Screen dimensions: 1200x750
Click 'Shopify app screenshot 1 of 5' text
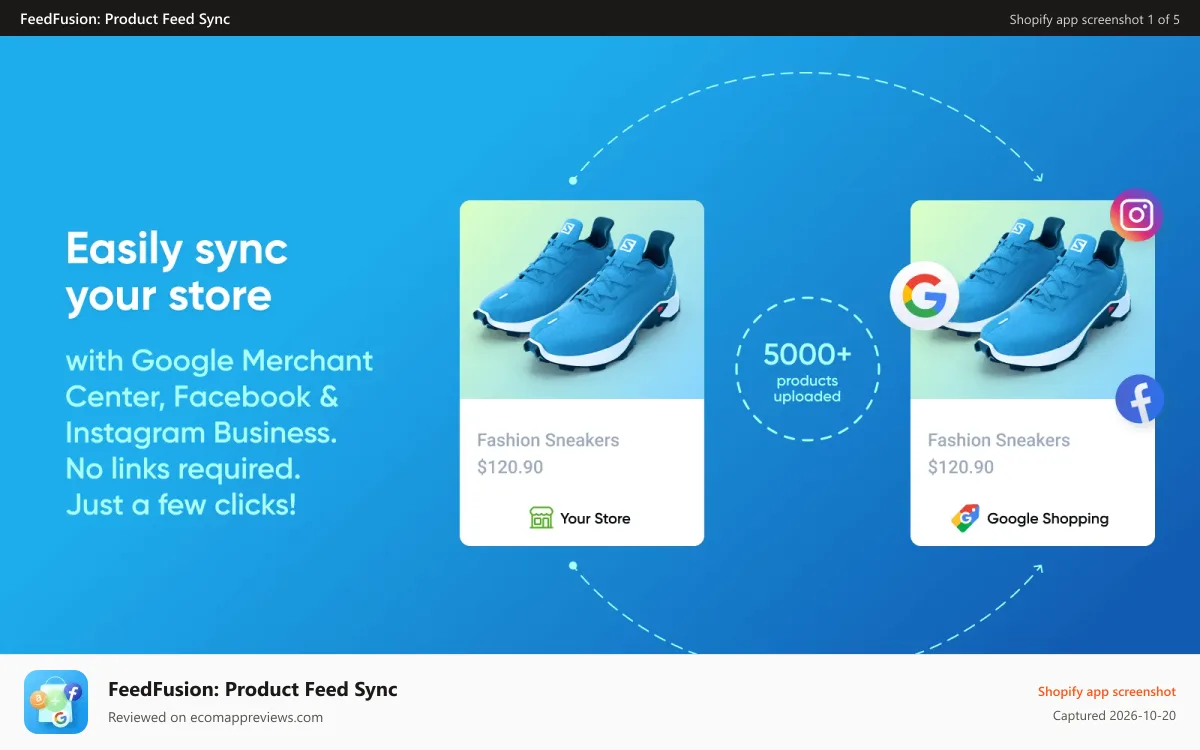tap(1095, 19)
